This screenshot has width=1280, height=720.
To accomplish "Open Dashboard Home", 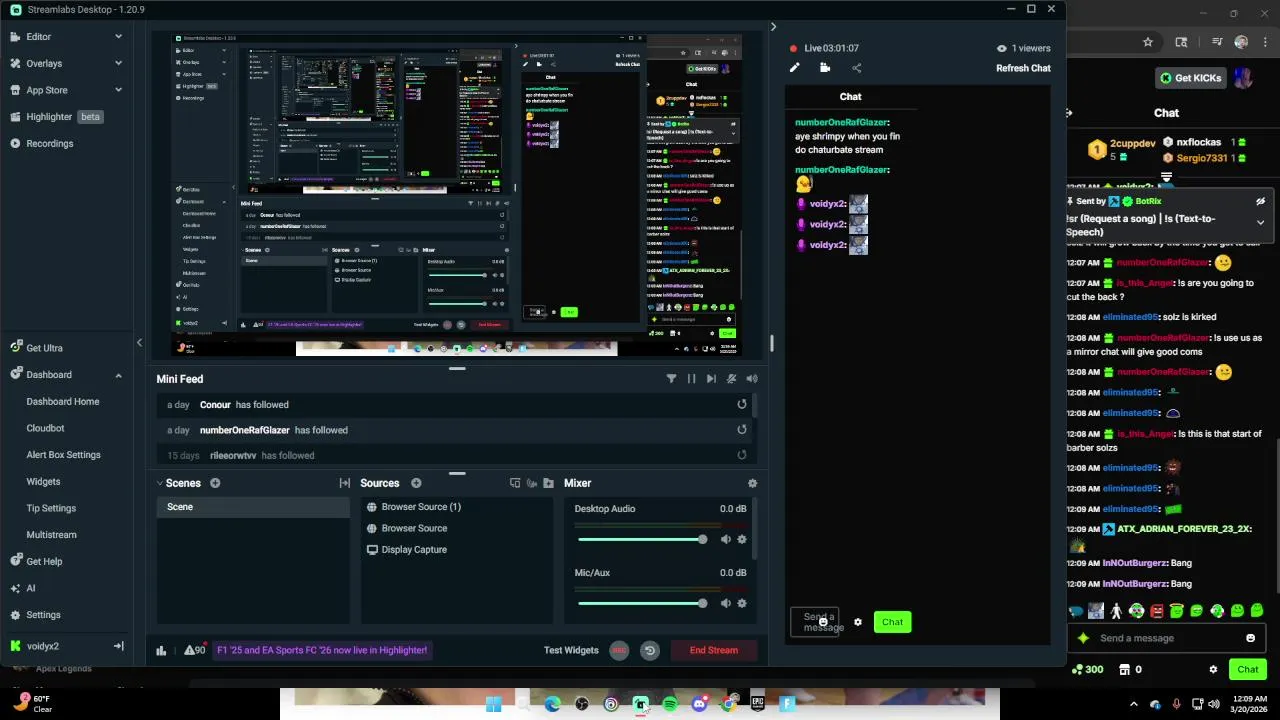I will [63, 401].
